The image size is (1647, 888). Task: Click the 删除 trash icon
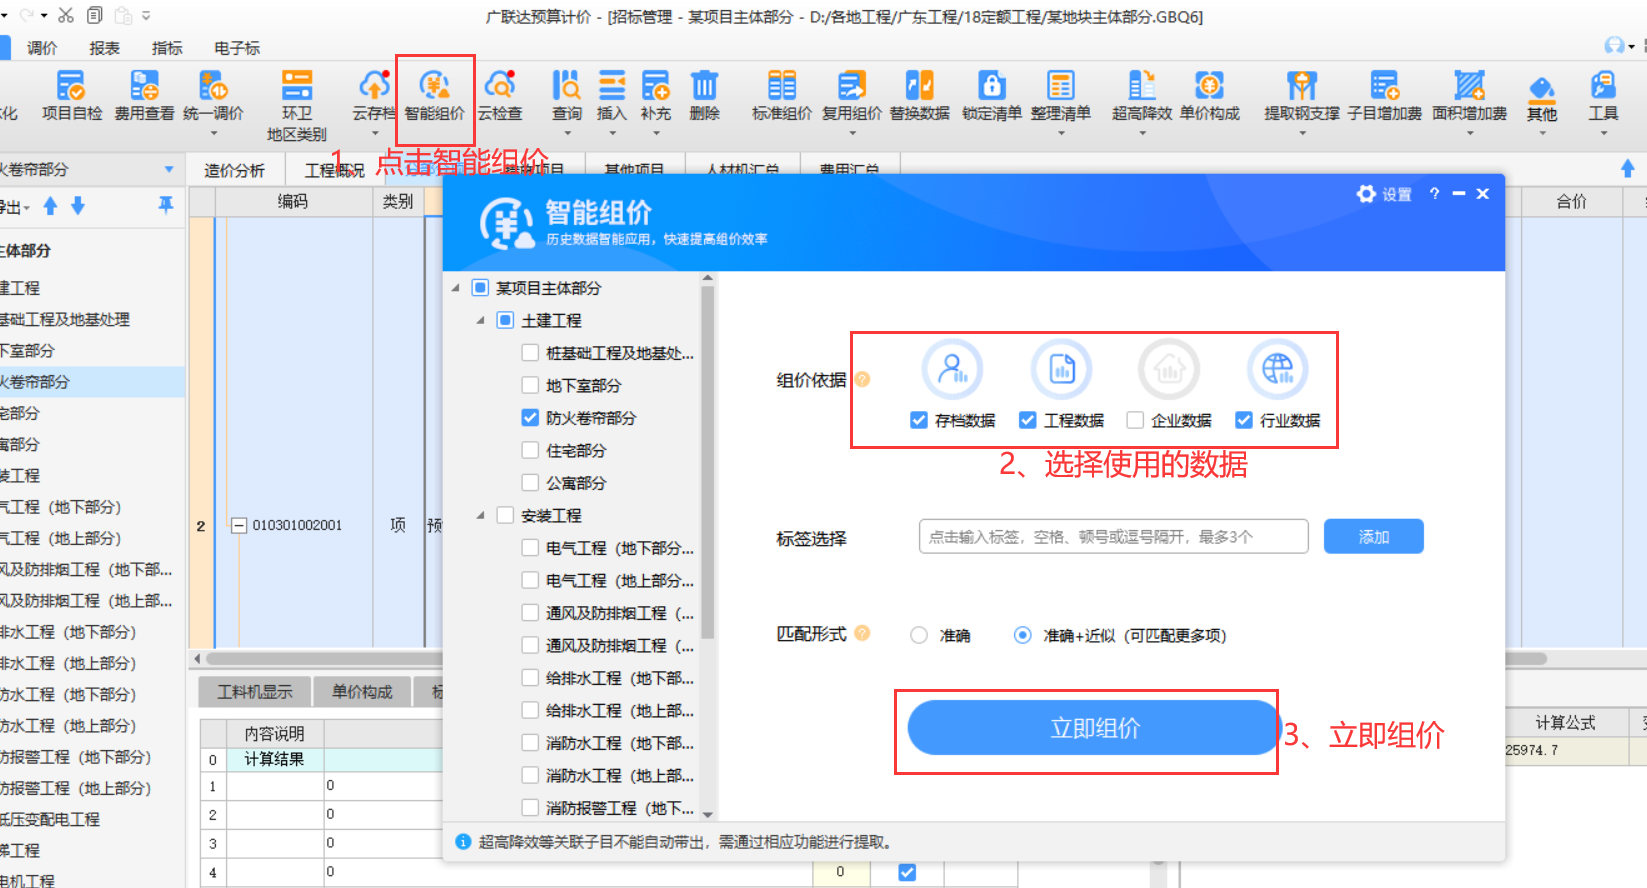[704, 85]
